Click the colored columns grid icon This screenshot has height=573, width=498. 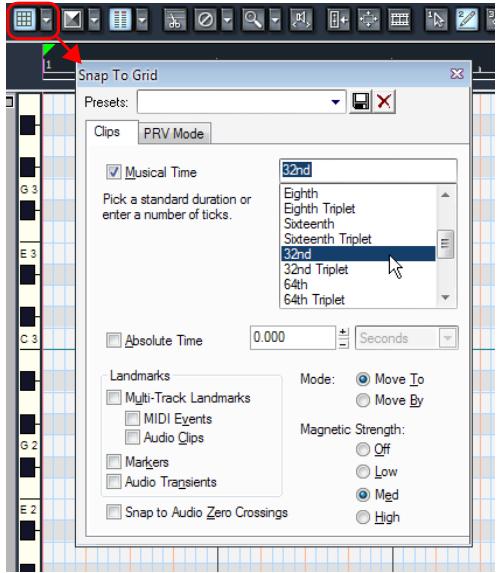pyautogui.click(x=120, y=19)
